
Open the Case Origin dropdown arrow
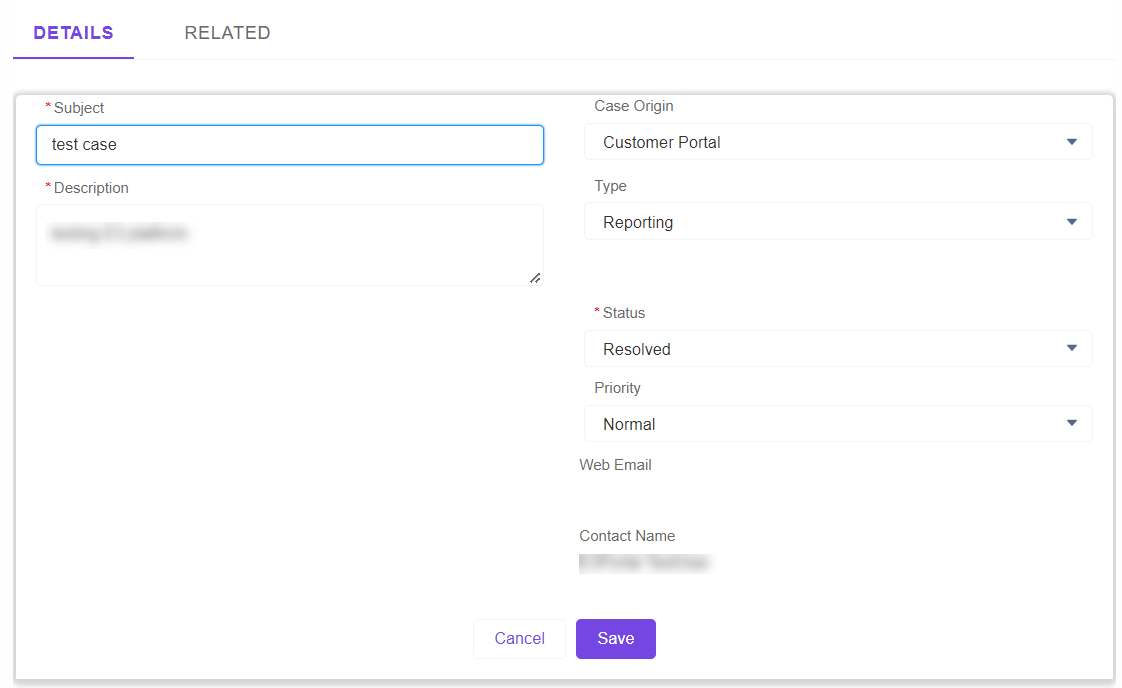[1071, 141]
